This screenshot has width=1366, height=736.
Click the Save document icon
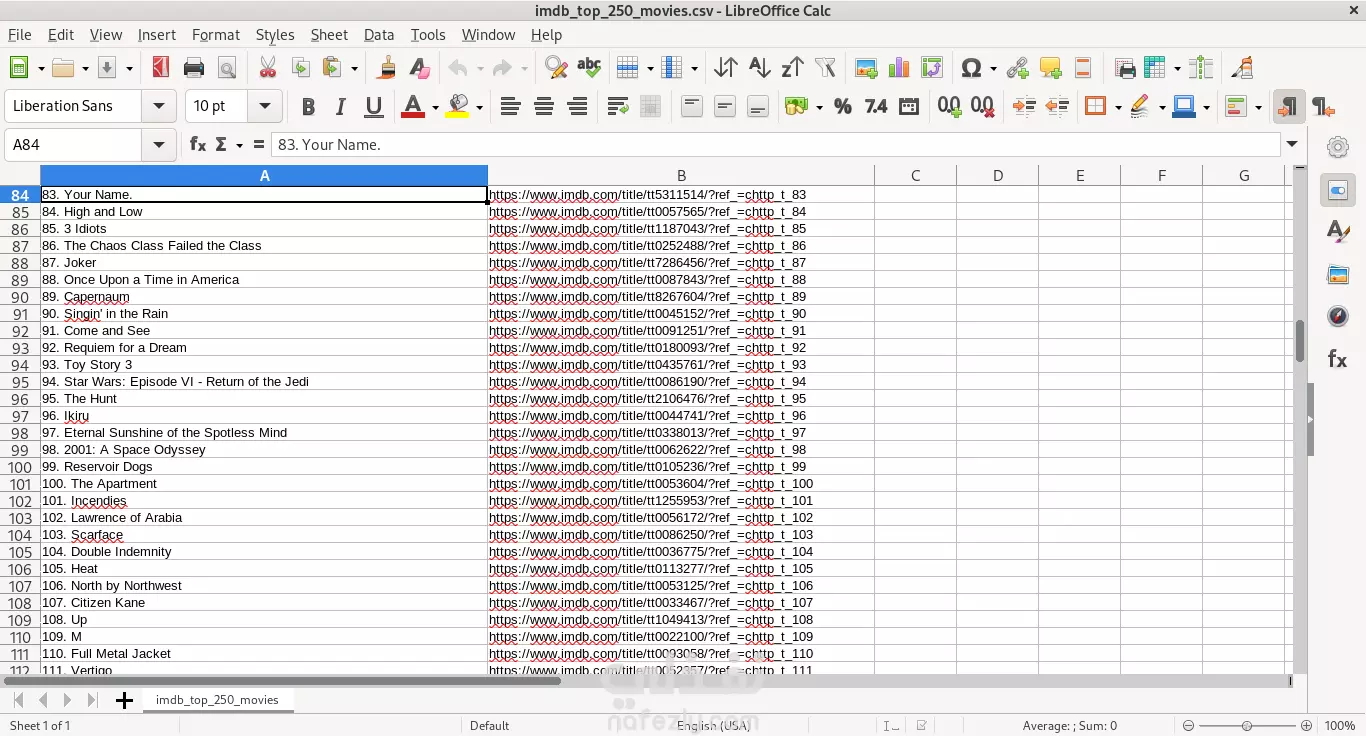pos(107,68)
